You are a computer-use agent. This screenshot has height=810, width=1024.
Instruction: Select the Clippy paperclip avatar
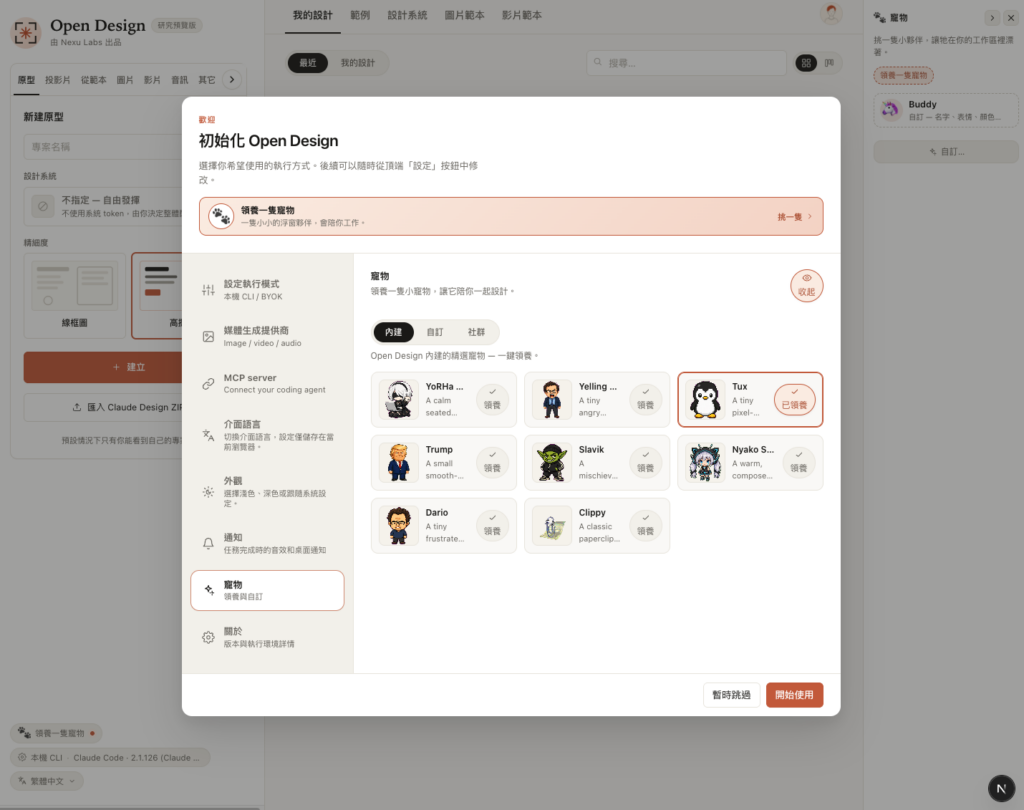click(x=552, y=525)
